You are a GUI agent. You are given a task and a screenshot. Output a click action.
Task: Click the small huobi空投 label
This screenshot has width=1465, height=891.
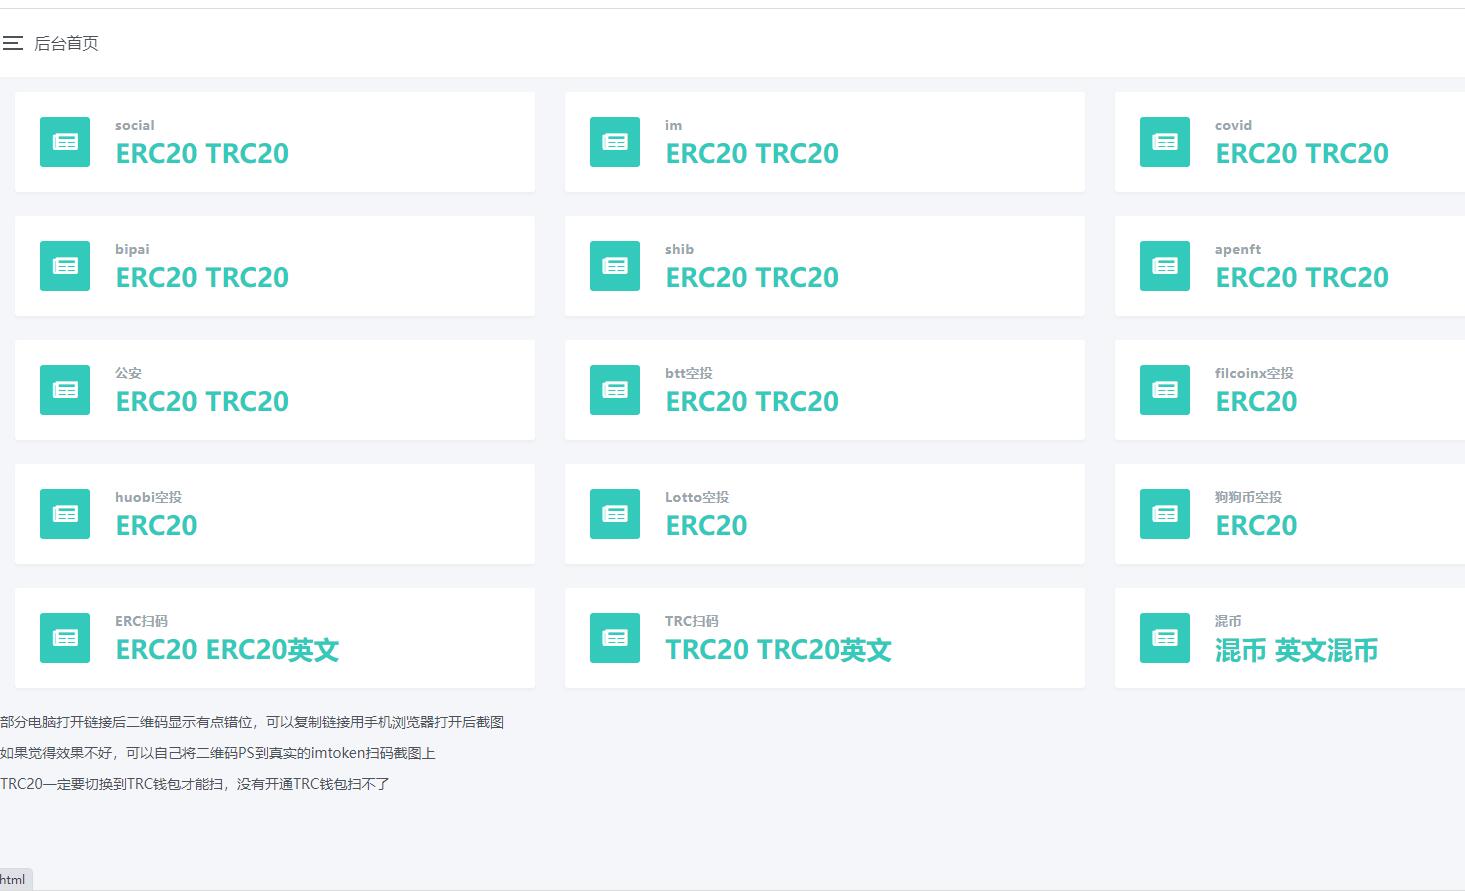click(x=148, y=497)
